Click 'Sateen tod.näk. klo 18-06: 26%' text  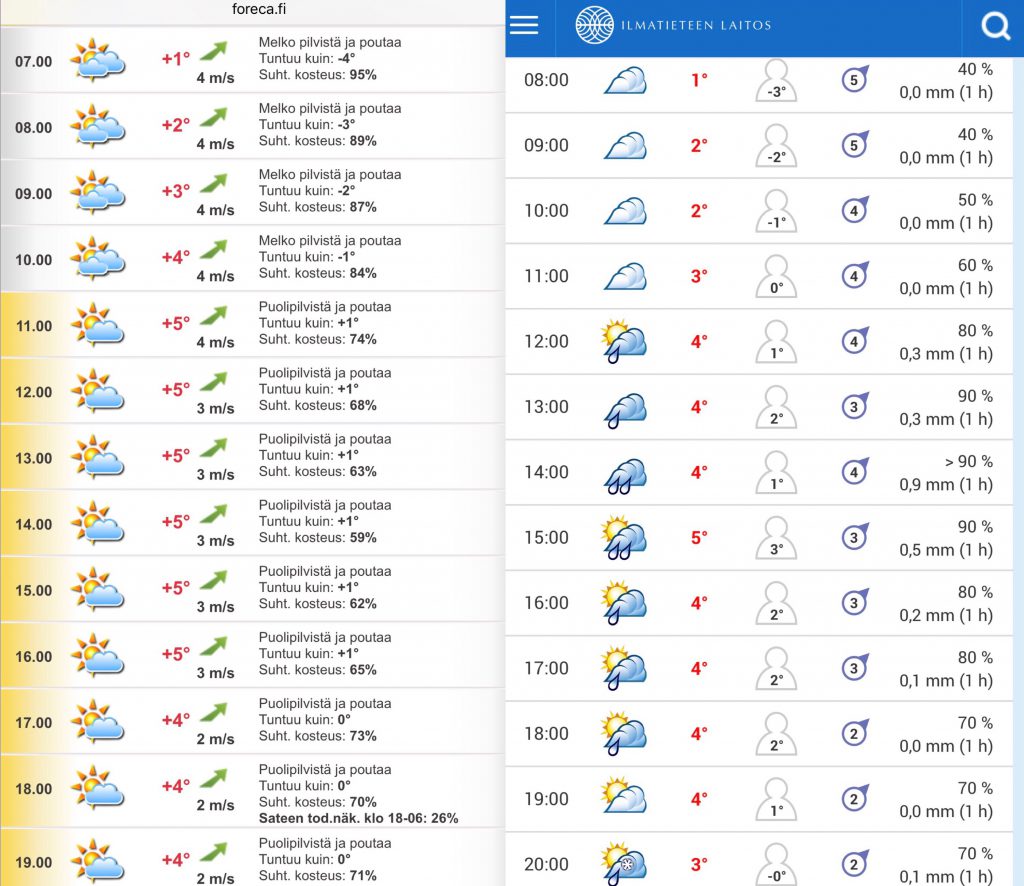(x=359, y=818)
